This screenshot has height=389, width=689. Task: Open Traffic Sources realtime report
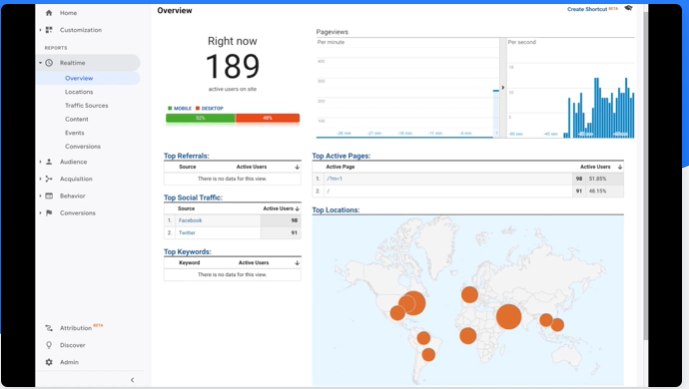(x=87, y=105)
